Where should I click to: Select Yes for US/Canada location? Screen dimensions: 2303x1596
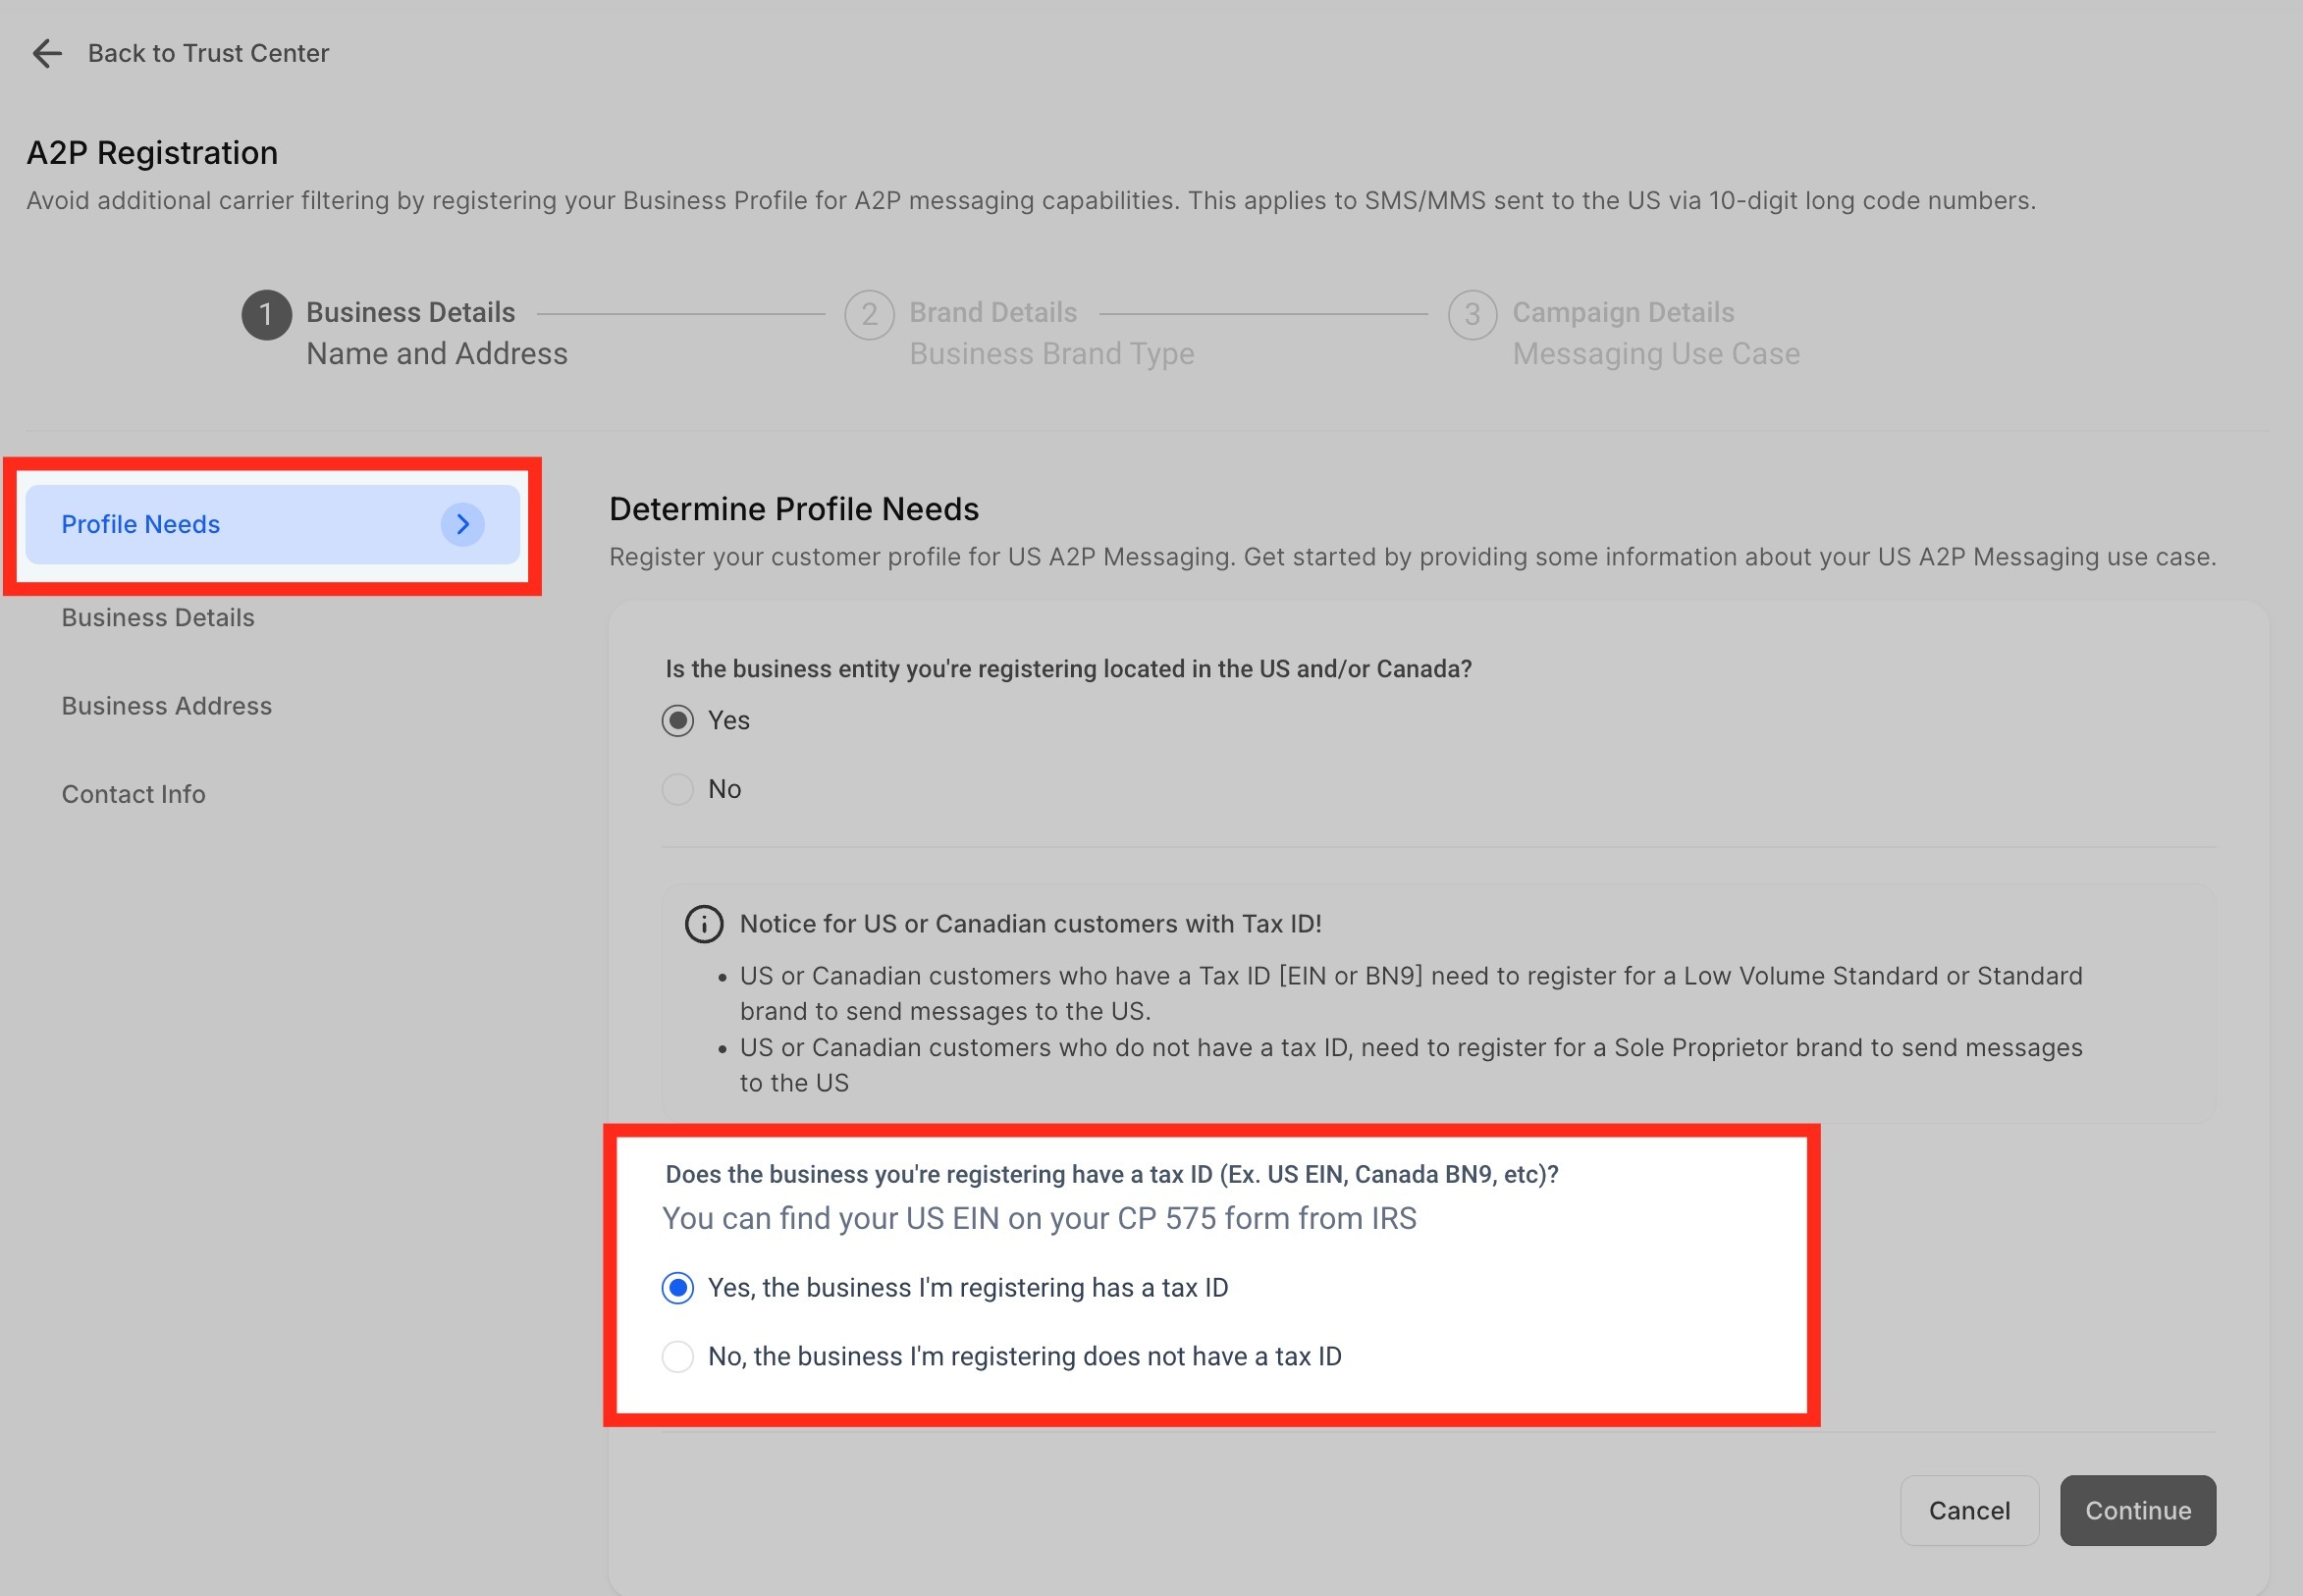(678, 720)
